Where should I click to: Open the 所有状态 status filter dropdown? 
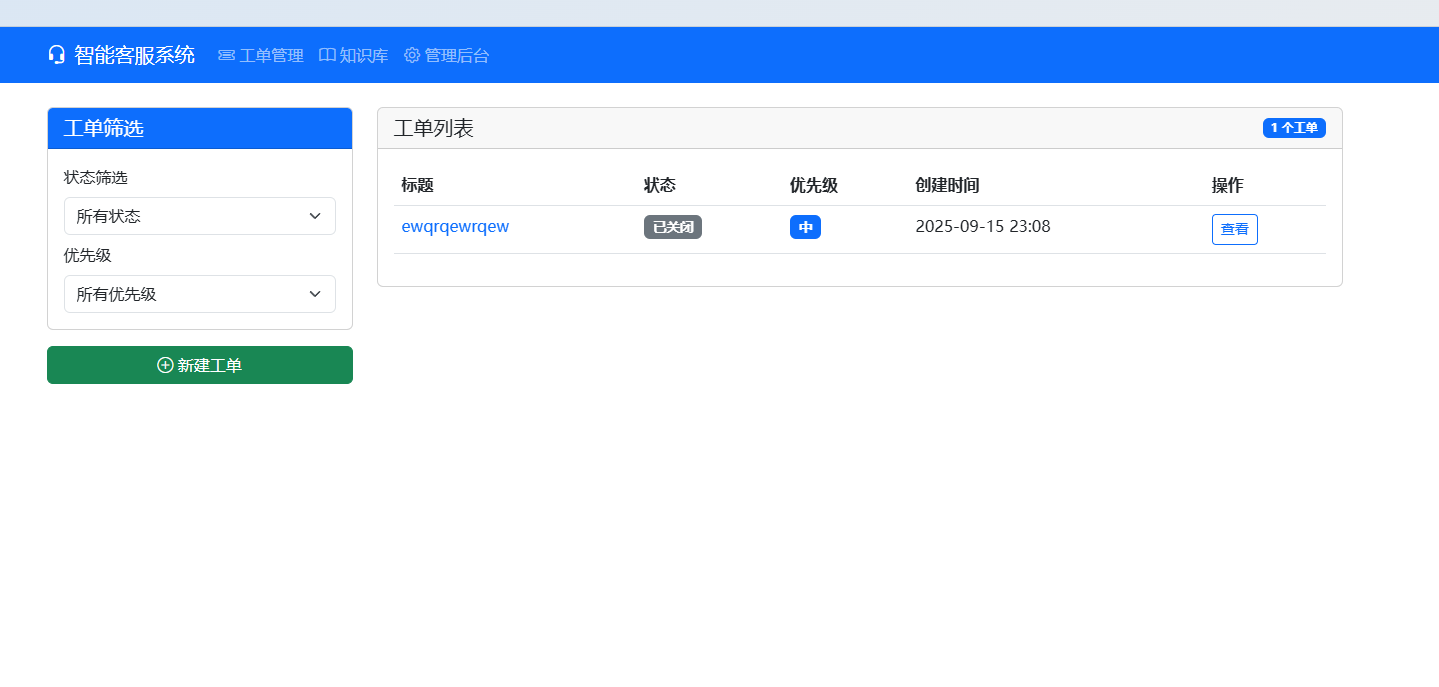pos(199,216)
